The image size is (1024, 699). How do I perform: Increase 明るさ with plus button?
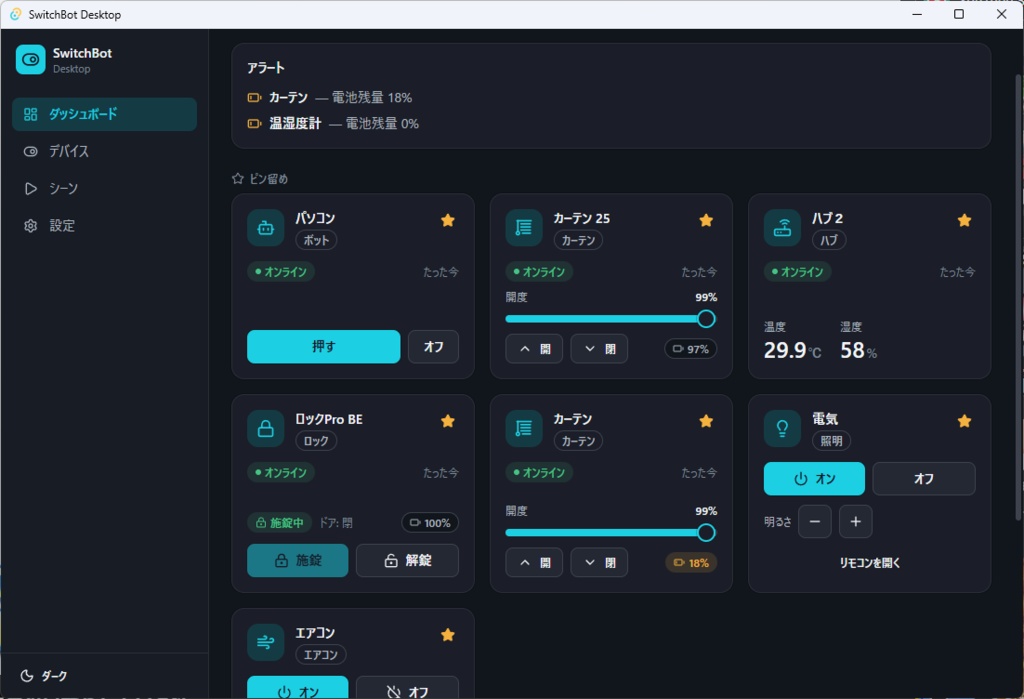tap(856, 521)
